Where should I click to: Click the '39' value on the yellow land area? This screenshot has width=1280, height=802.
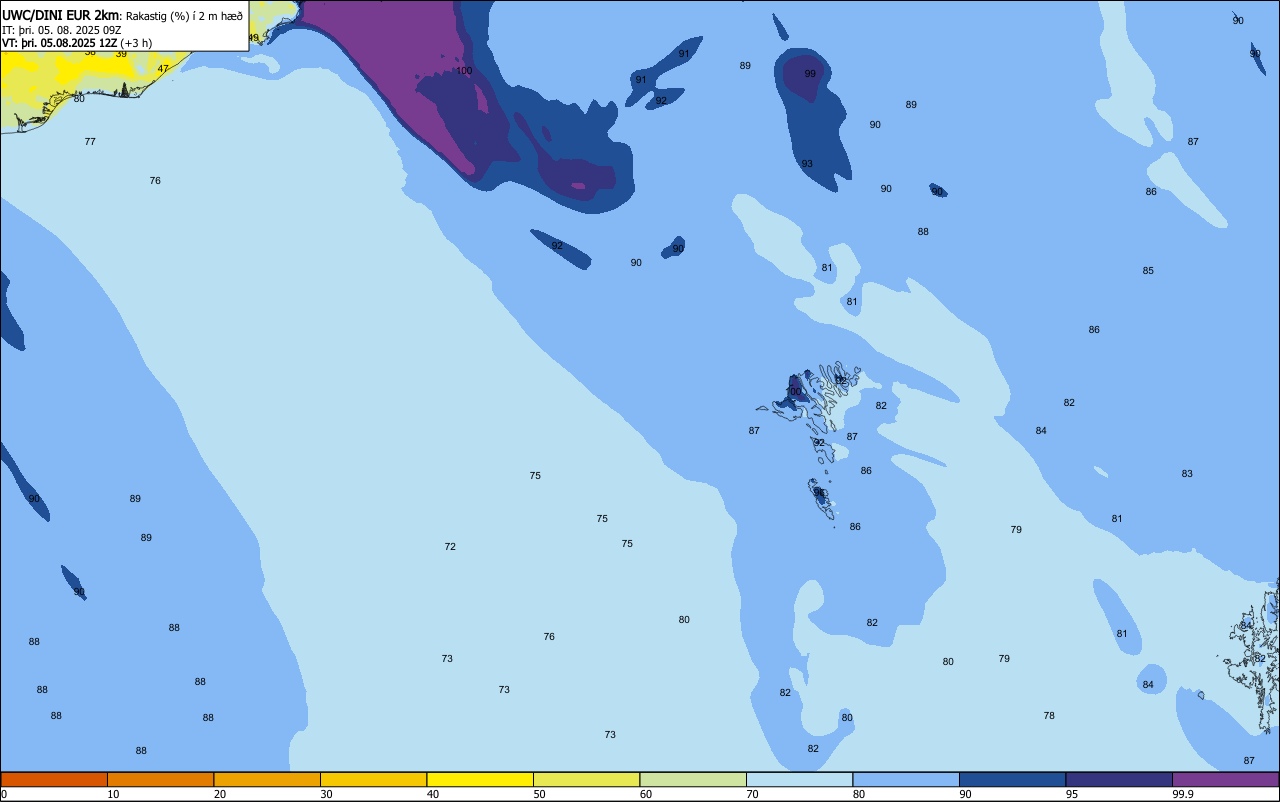click(121, 54)
